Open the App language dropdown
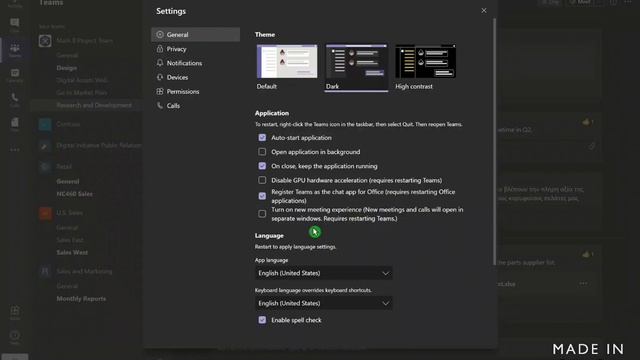640x360 pixels. (324, 273)
